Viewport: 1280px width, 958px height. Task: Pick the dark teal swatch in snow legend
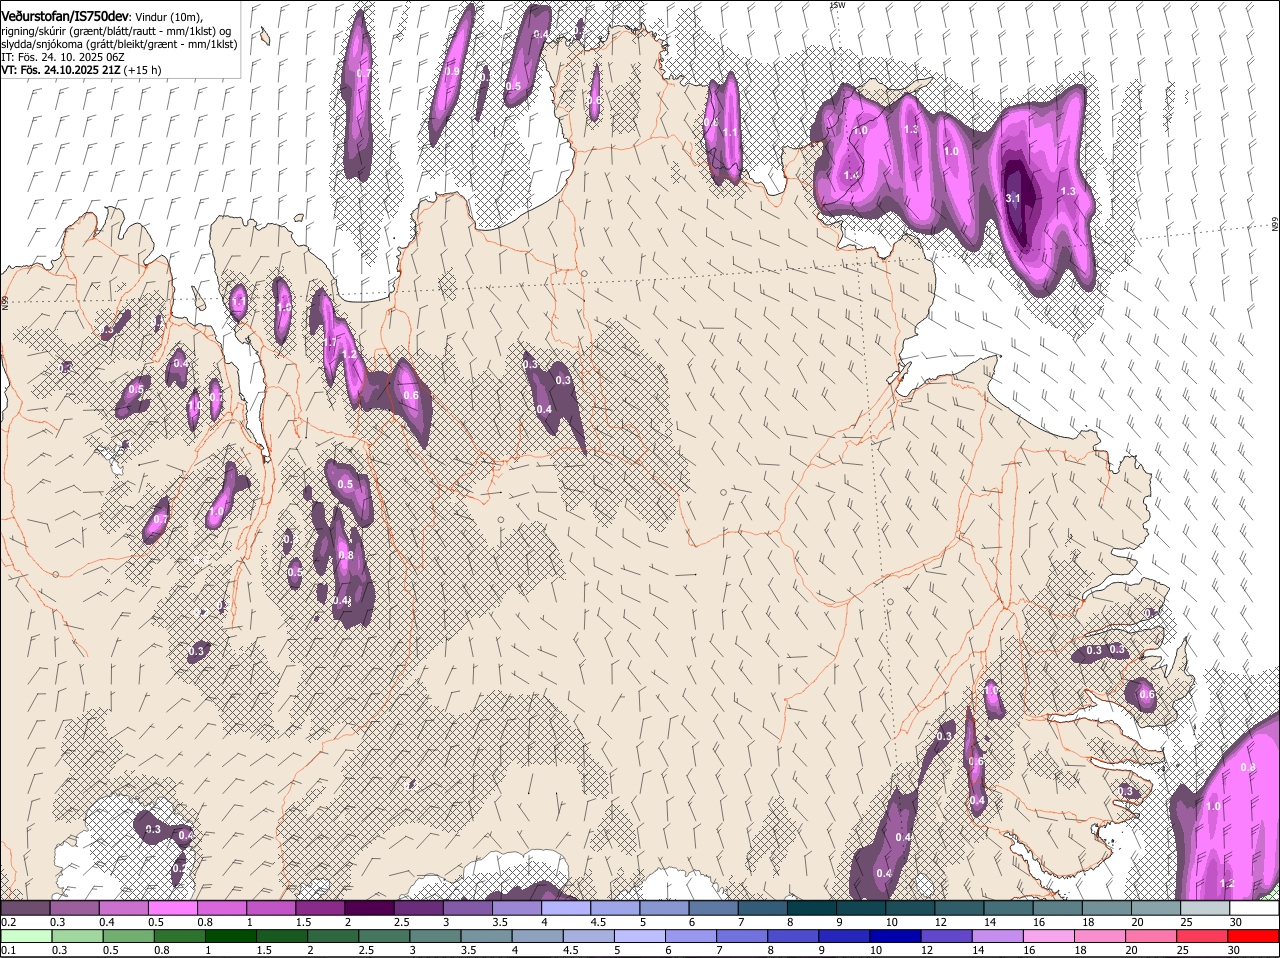tap(813, 908)
